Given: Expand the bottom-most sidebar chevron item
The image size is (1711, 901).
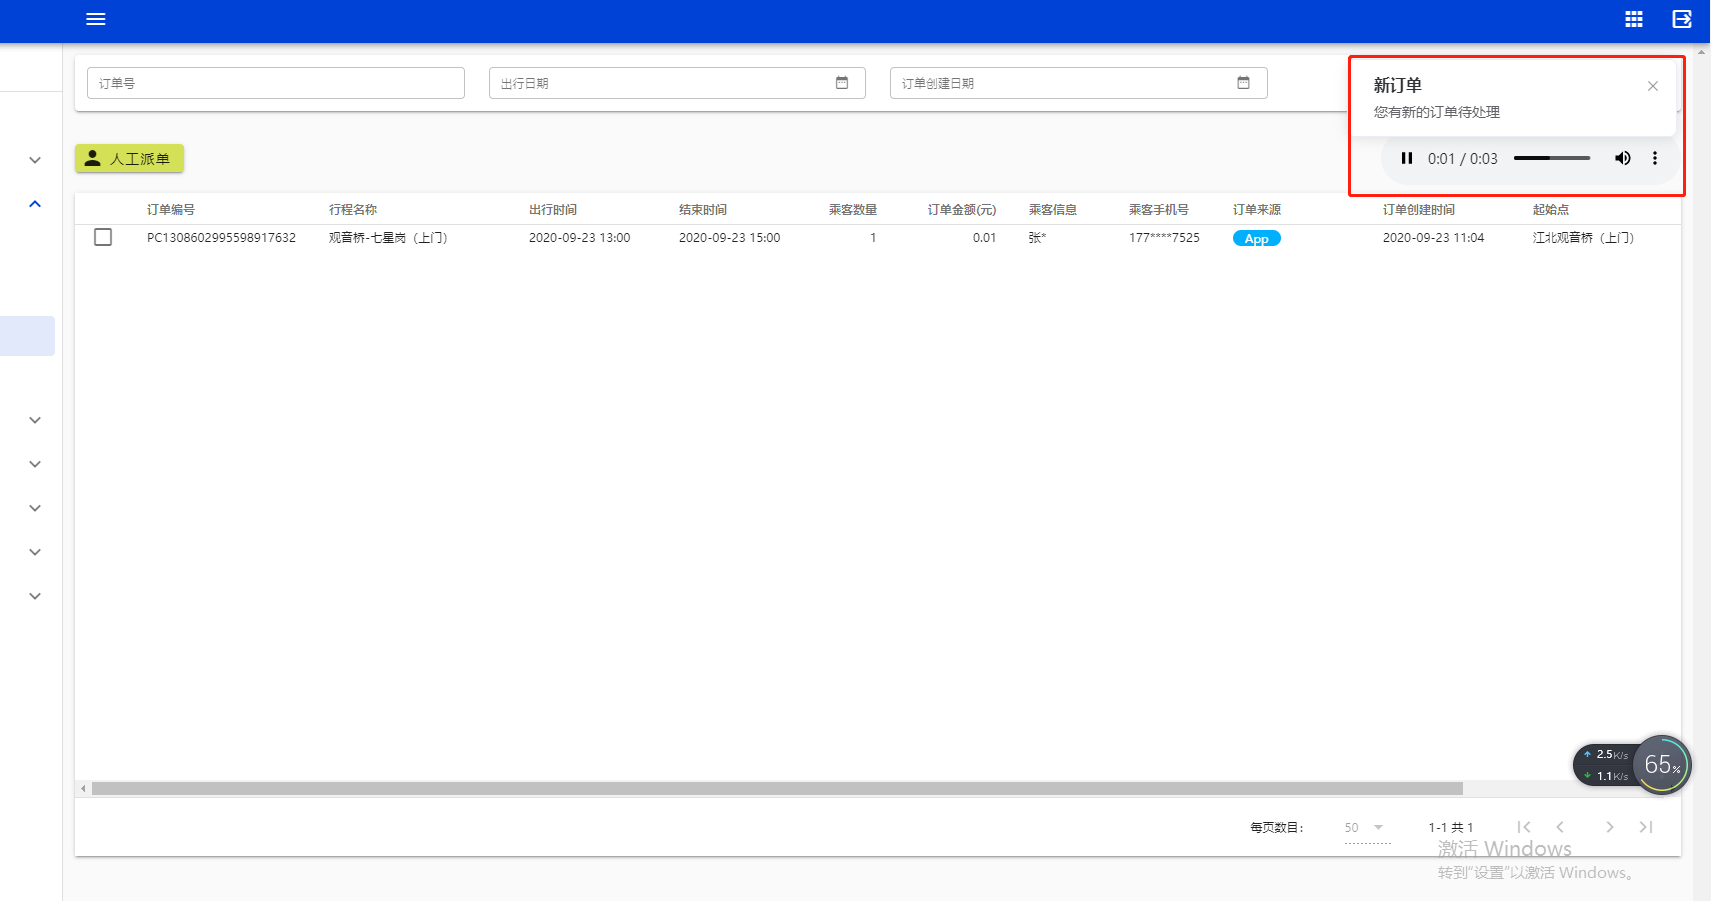Looking at the screenshot, I should pos(34,595).
